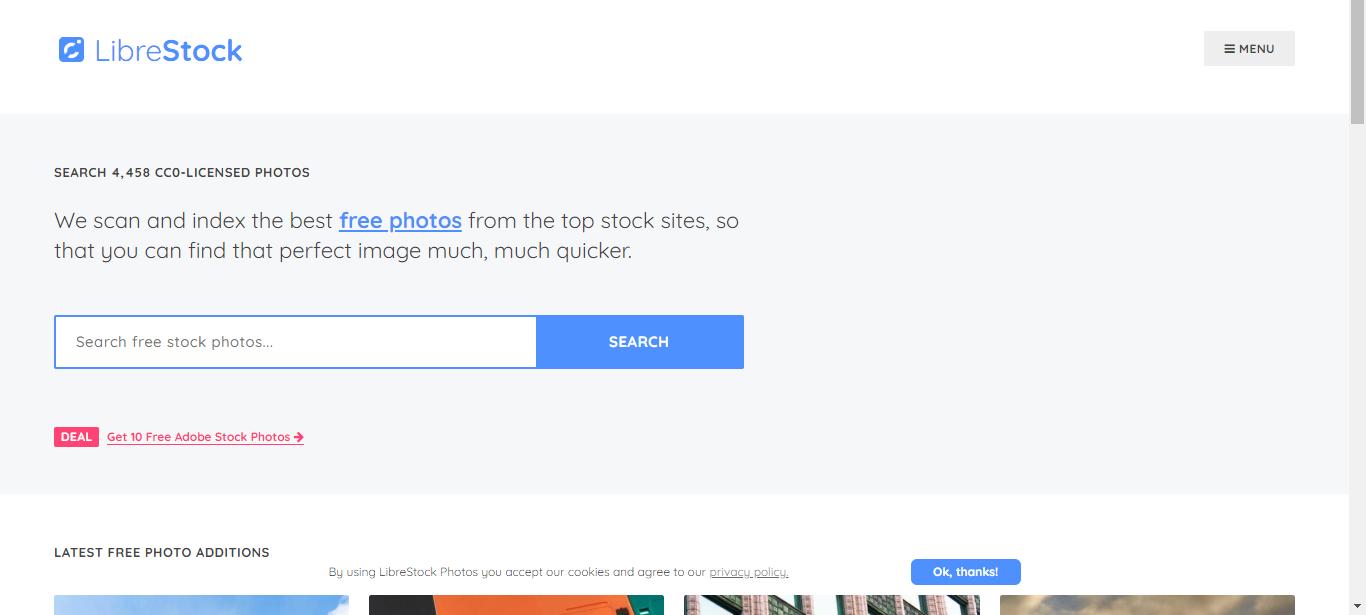Click the LibreStock logo icon
The image size is (1366, 615).
(x=71, y=50)
